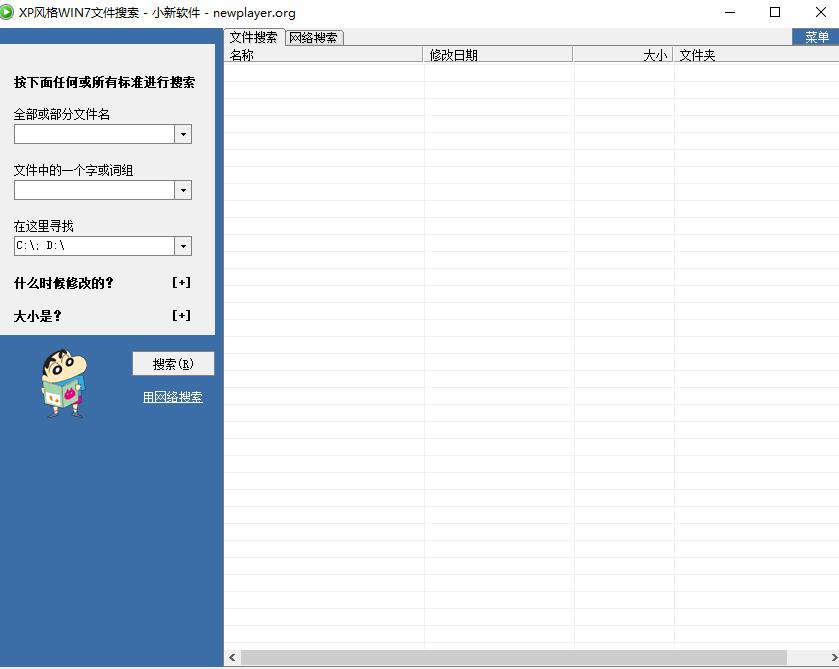839x669 pixels.
Task: Sort by the 文件夹 column header
Action: click(x=756, y=55)
